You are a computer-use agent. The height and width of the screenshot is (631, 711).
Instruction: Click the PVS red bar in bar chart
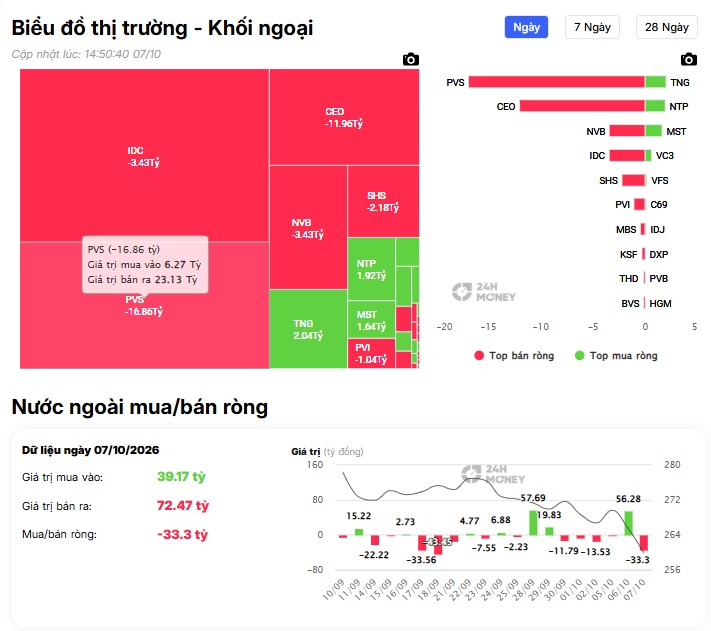[x=556, y=82]
